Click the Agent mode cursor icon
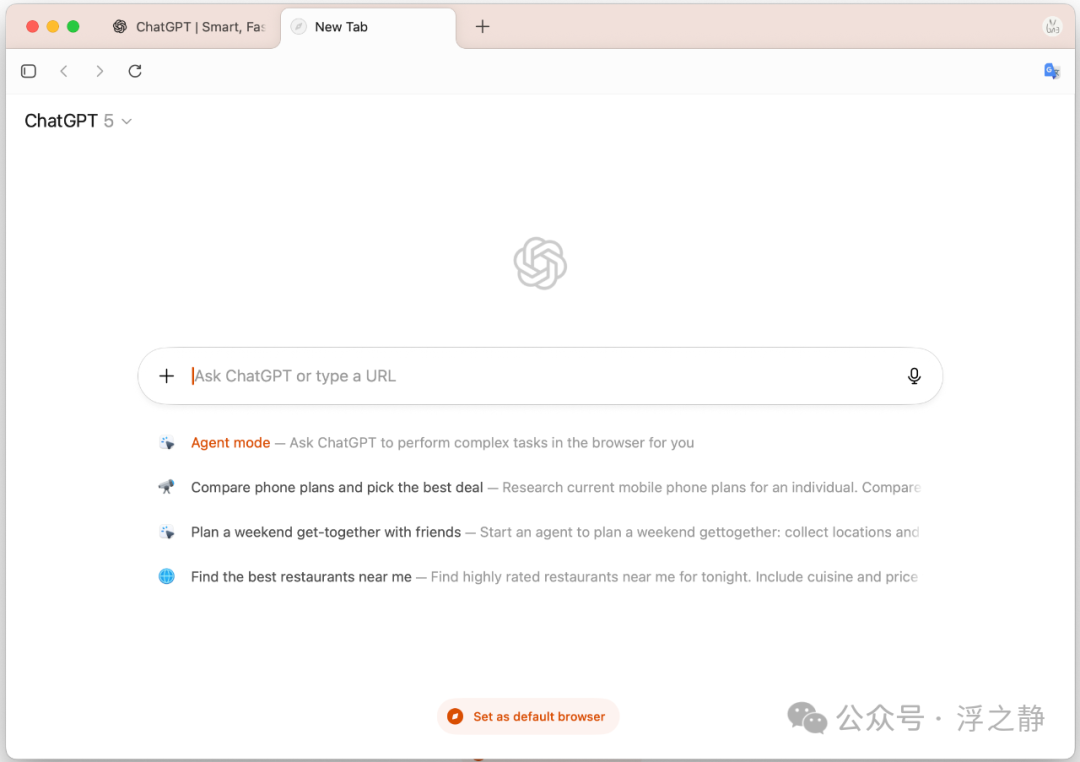The height and width of the screenshot is (762, 1080). (167, 443)
